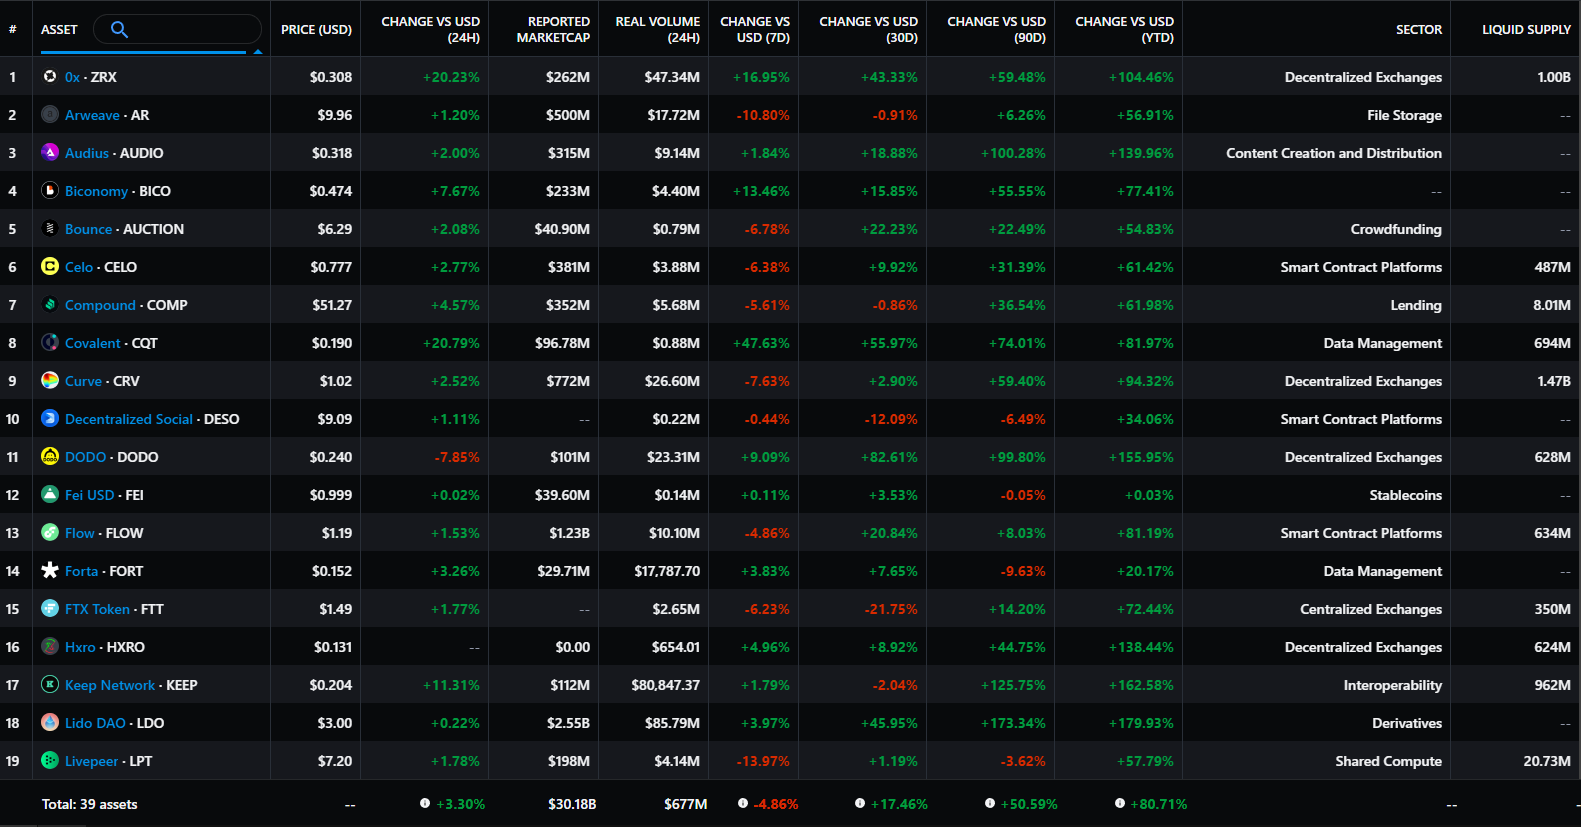The image size is (1581, 827).
Task: Sort by Price (USD) column header
Action: click(x=316, y=30)
